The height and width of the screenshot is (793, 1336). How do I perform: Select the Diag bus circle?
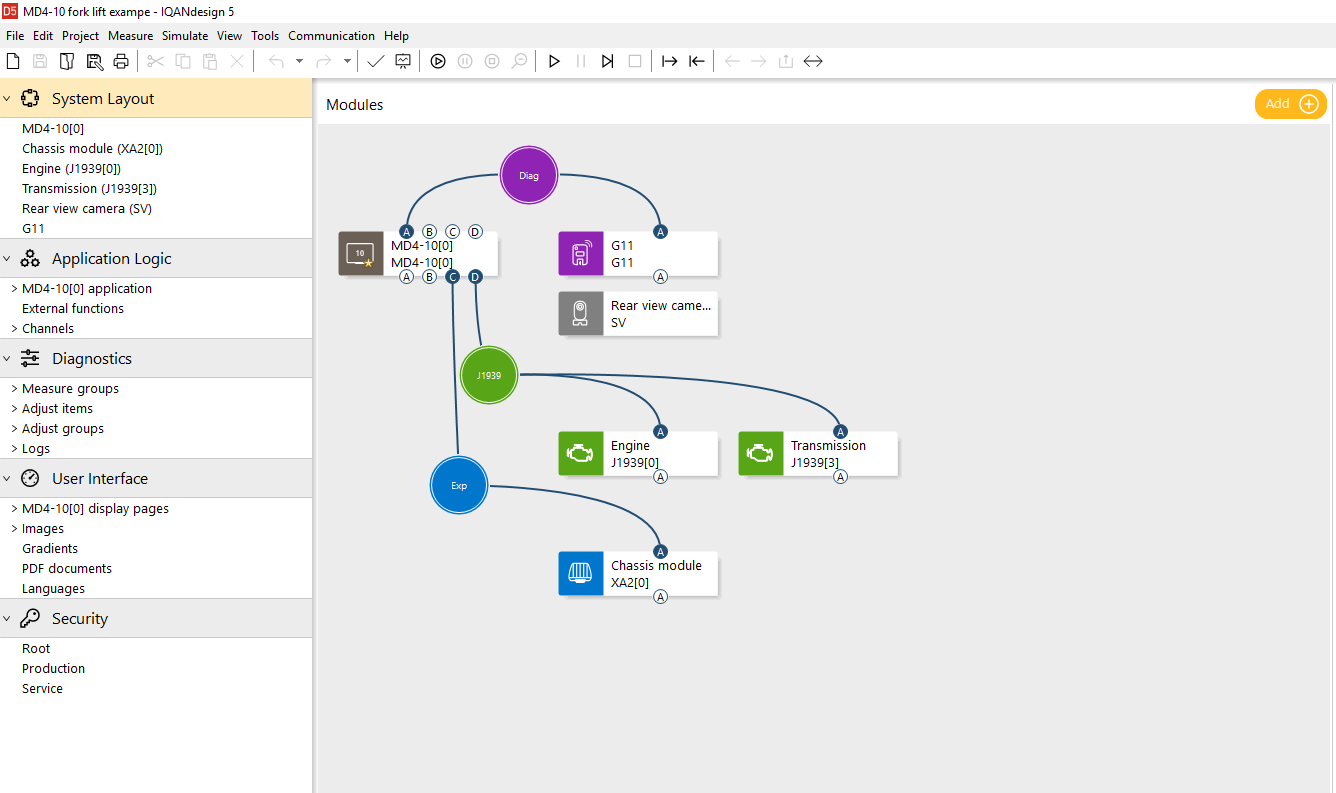click(529, 175)
